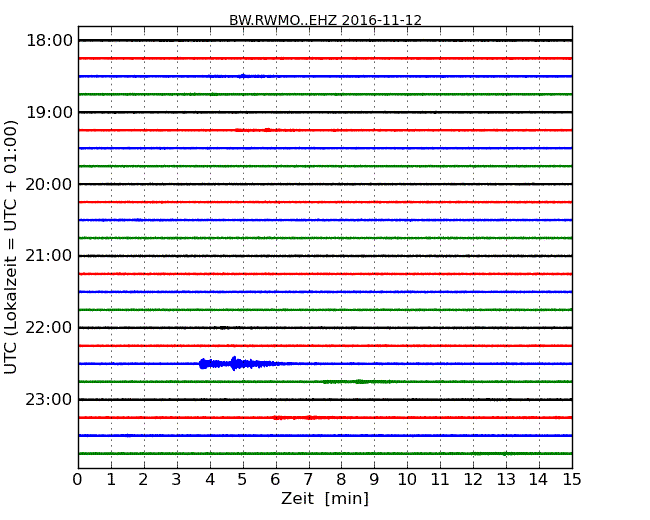Click the x-axis tick label 1

tap(111, 480)
